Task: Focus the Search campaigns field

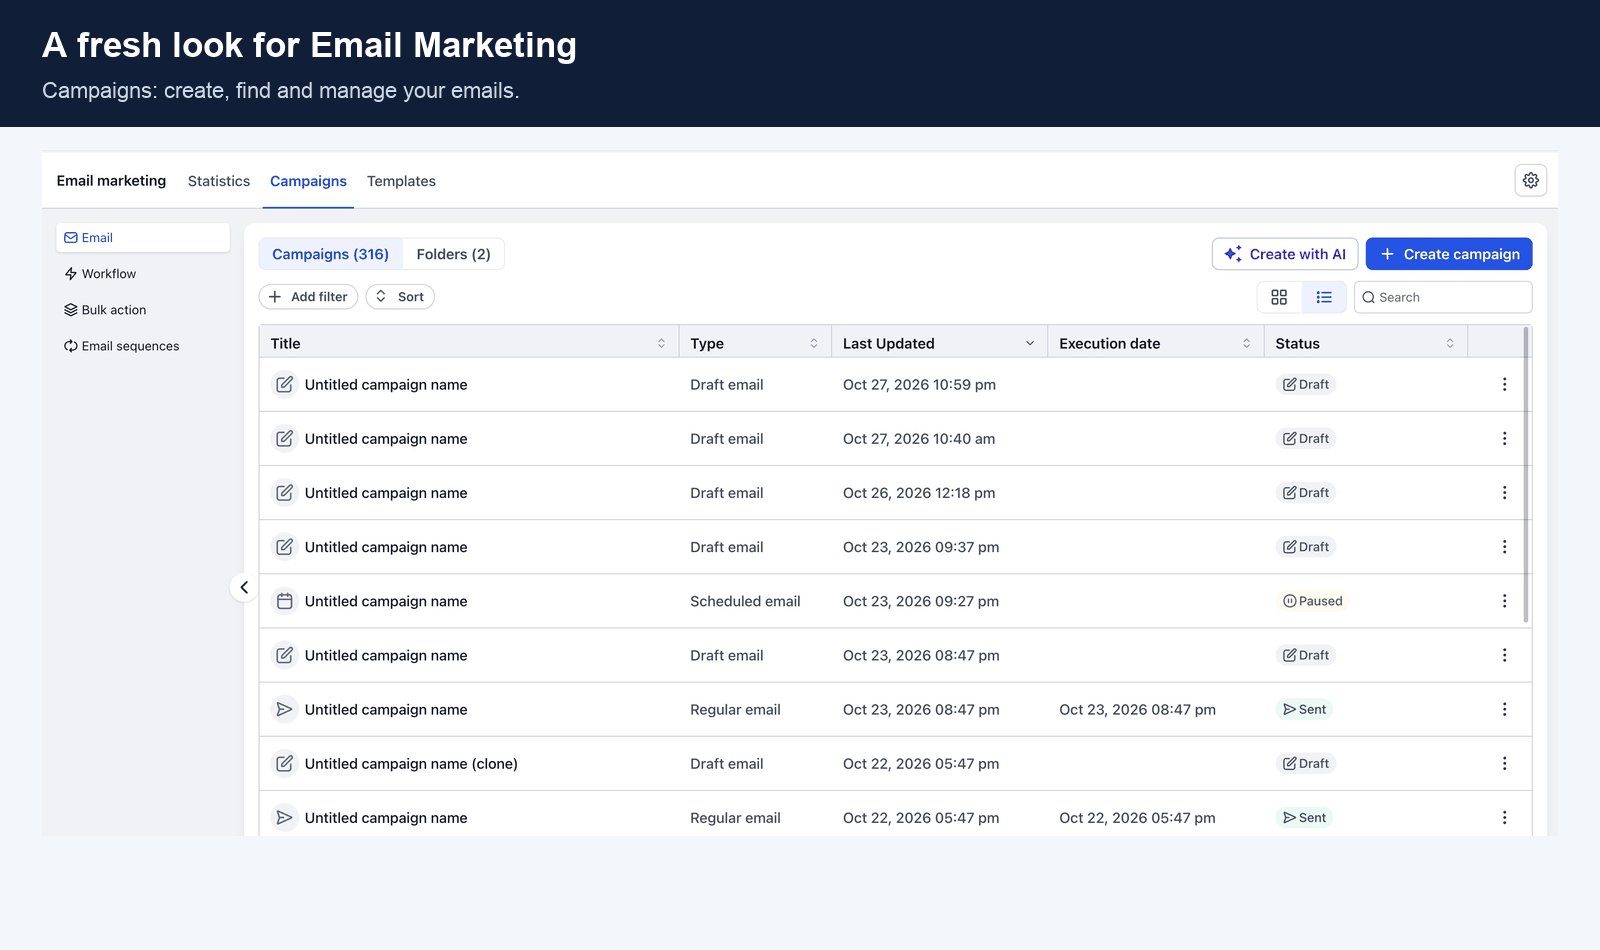Action: point(1443,297)
